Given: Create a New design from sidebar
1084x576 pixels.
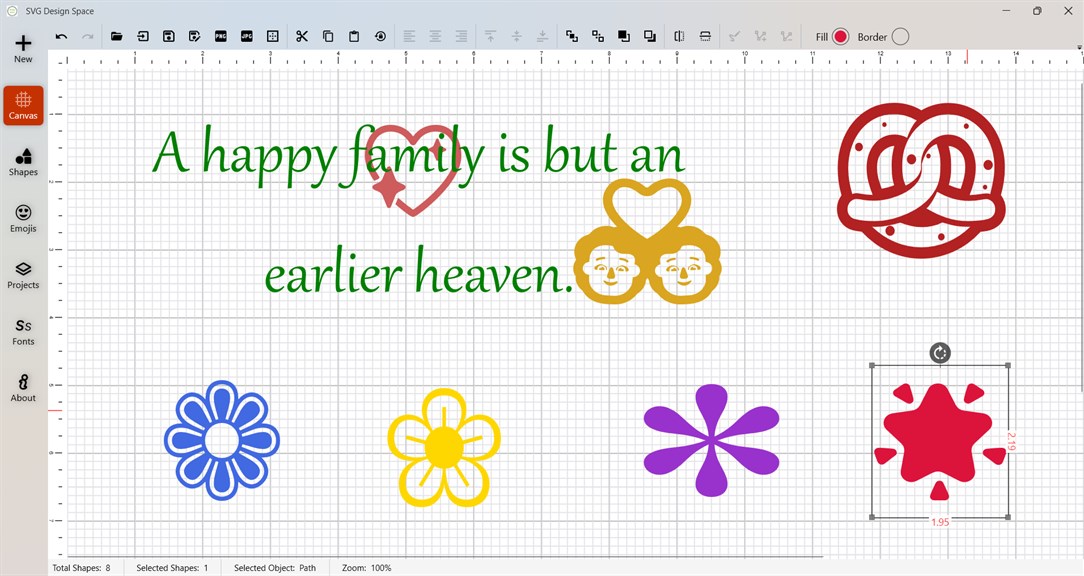Looking at the screenshot, I should click(24, 49).
